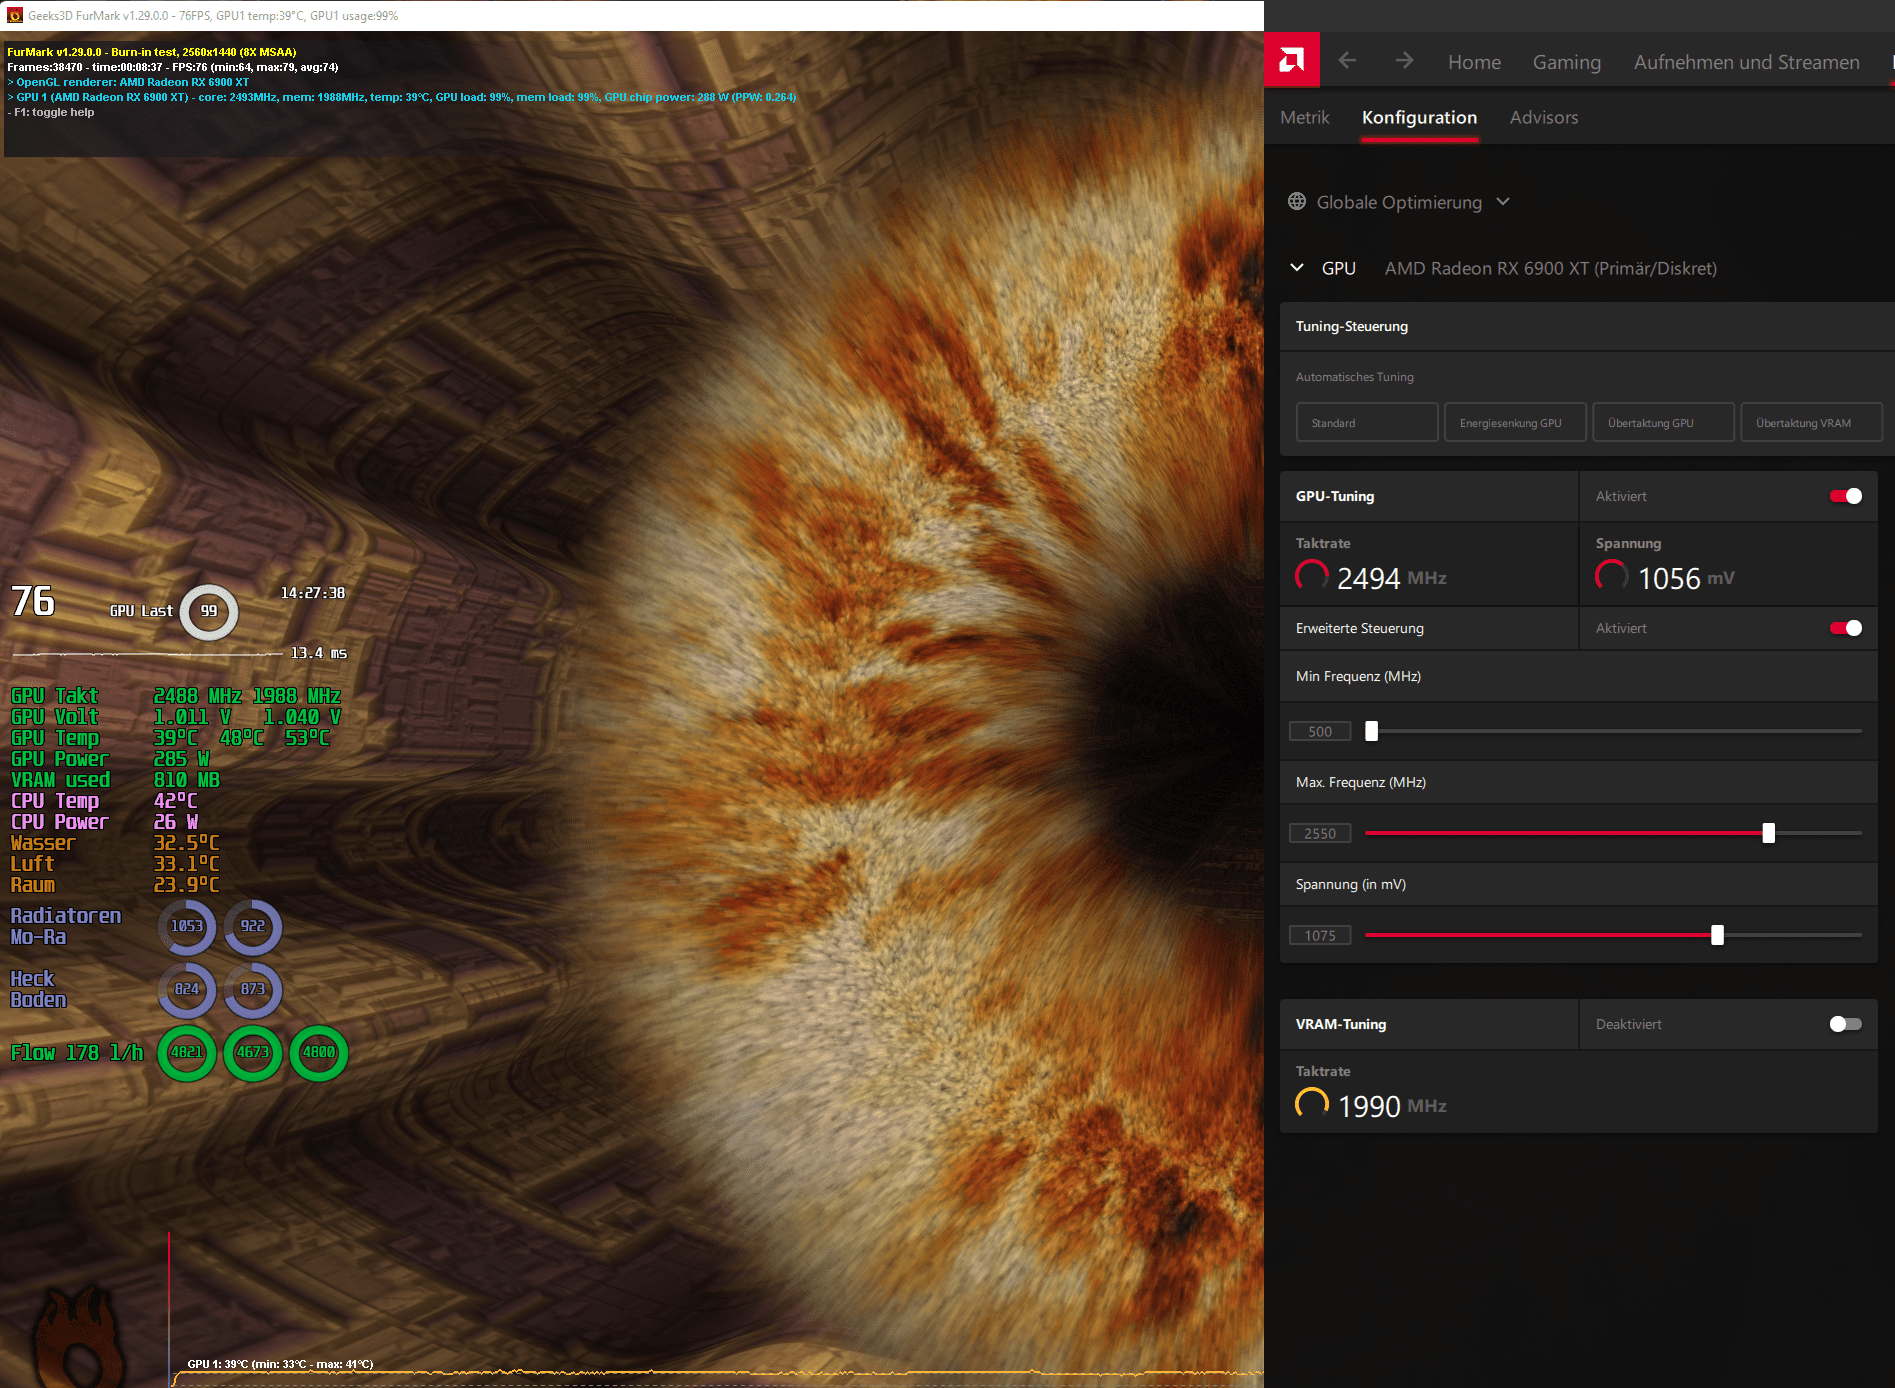Collapse the GPU section chevron
The width and height of the screenshot is (1895, 1388).
[1297, 268]
